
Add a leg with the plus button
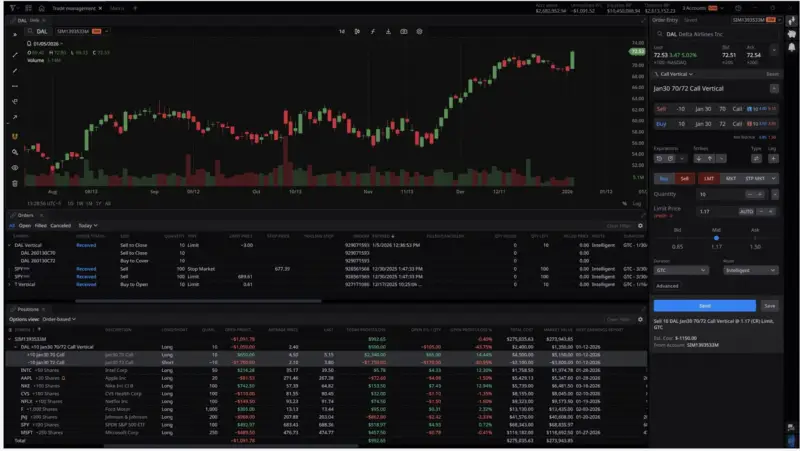tap(773, 159)
